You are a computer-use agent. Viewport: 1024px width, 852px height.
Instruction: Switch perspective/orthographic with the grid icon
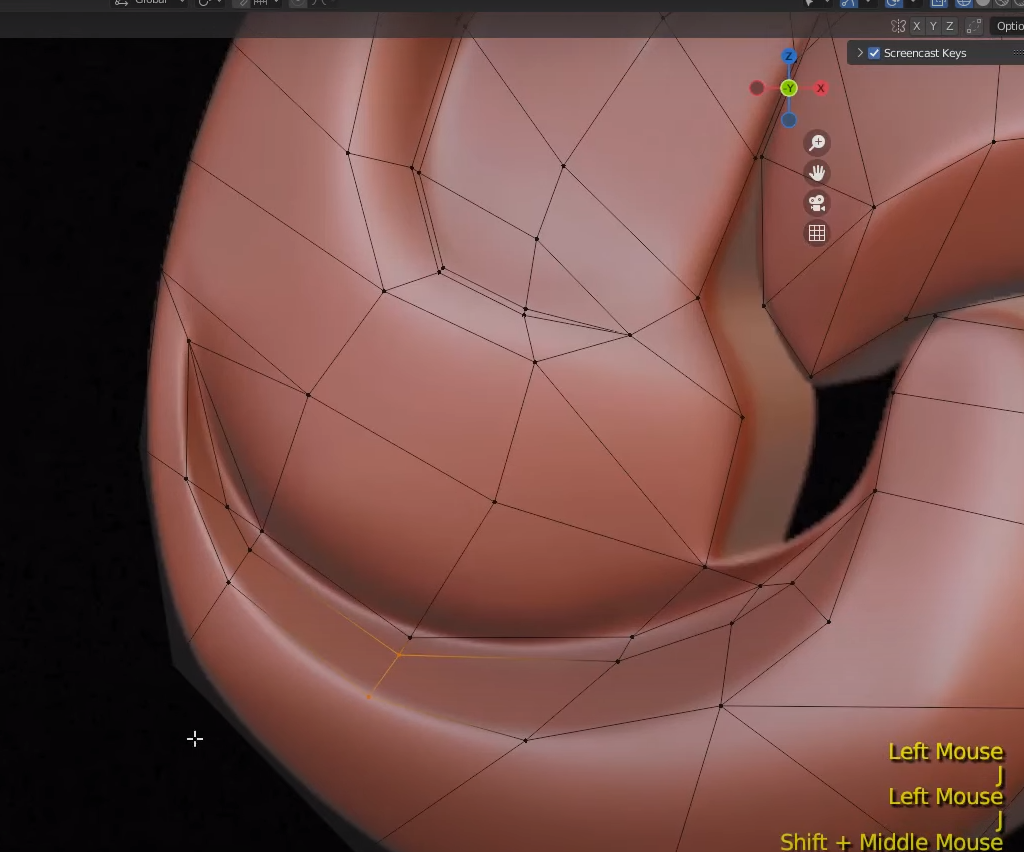817,233
